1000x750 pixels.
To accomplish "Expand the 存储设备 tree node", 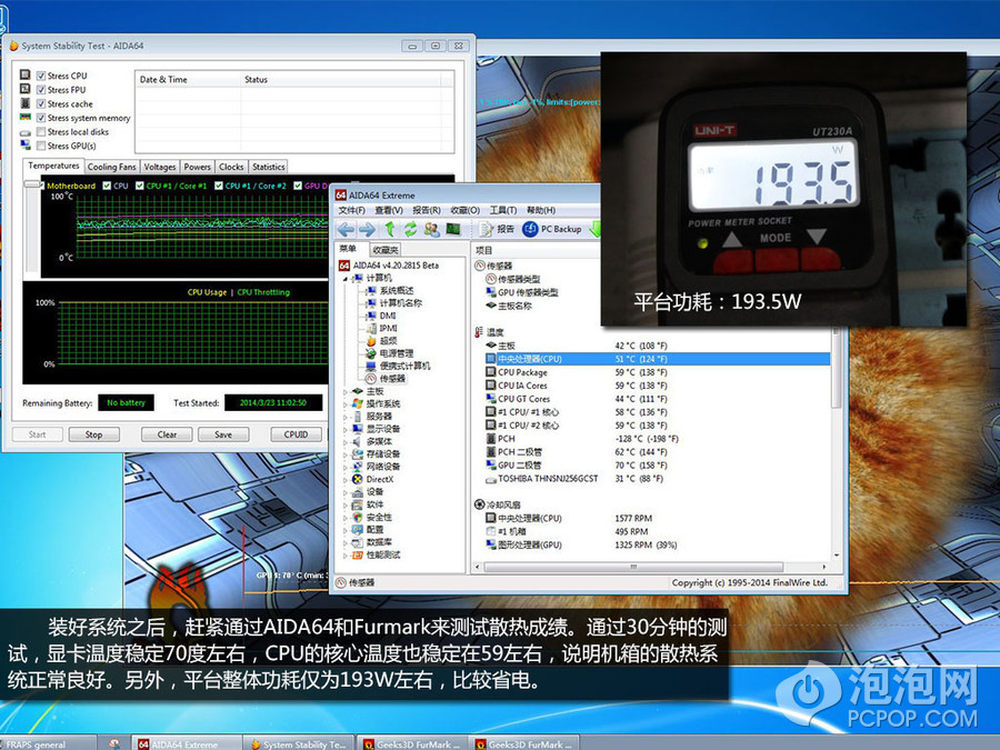I will [345, 454].
